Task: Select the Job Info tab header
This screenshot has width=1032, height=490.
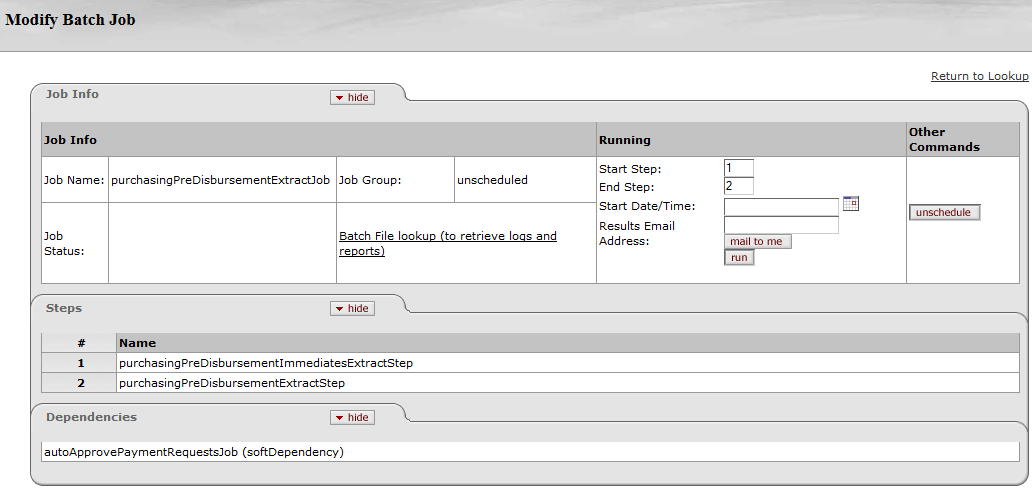Action: point(72,94)
